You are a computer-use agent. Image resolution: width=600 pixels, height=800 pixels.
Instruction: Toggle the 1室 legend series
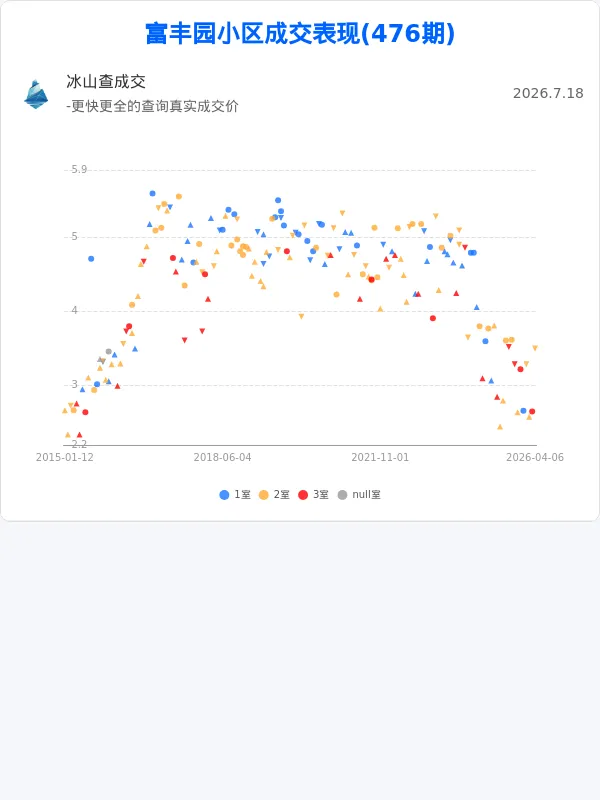click(x=235, y=494)
